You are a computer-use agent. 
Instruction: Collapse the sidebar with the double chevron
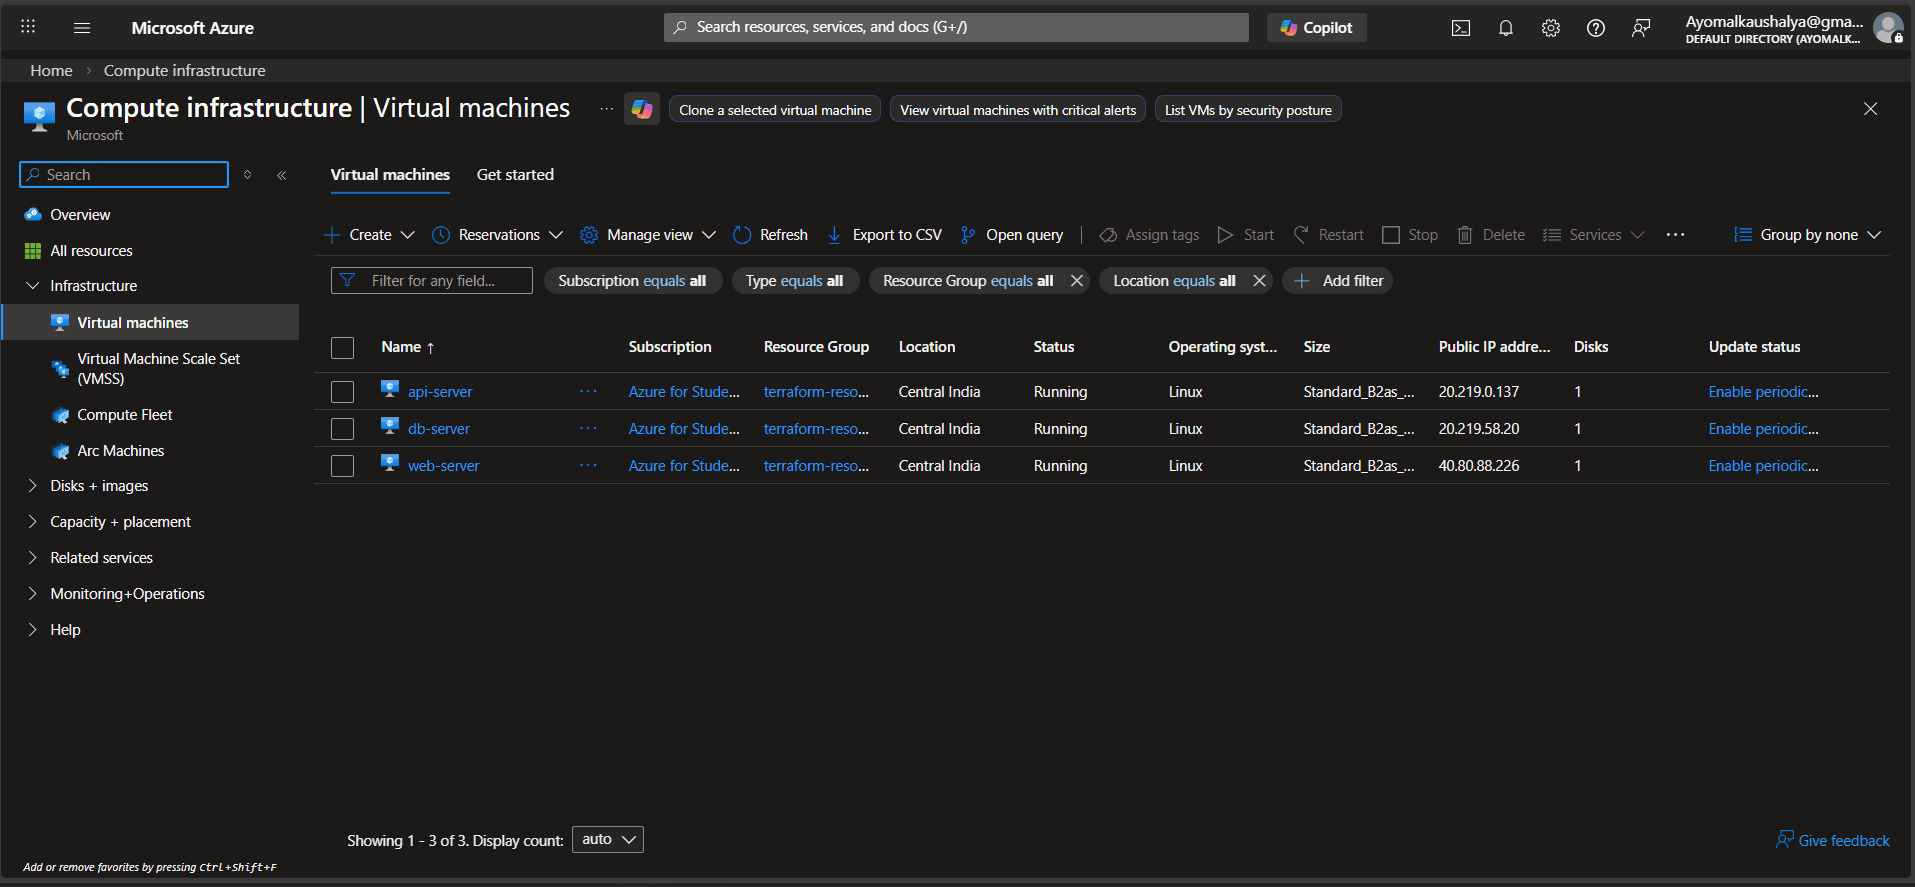click(282, 175)
